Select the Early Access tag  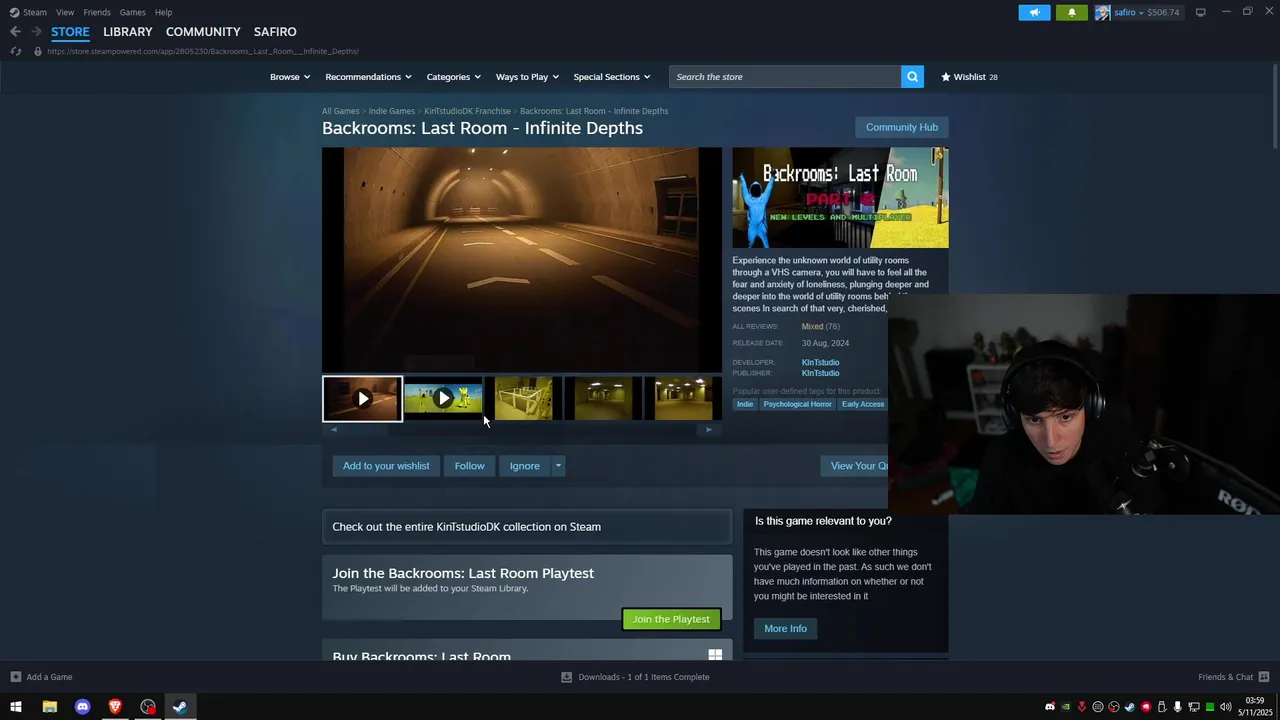[862, 404]
